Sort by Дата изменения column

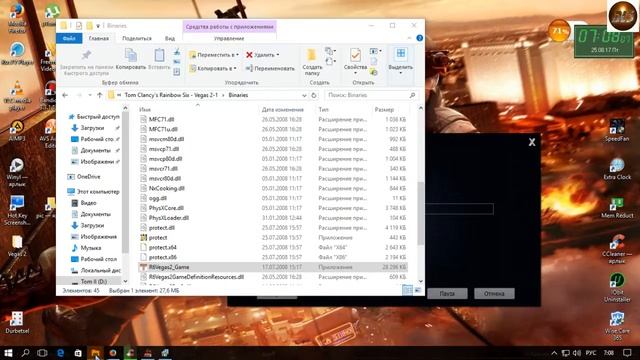(282, 109)
